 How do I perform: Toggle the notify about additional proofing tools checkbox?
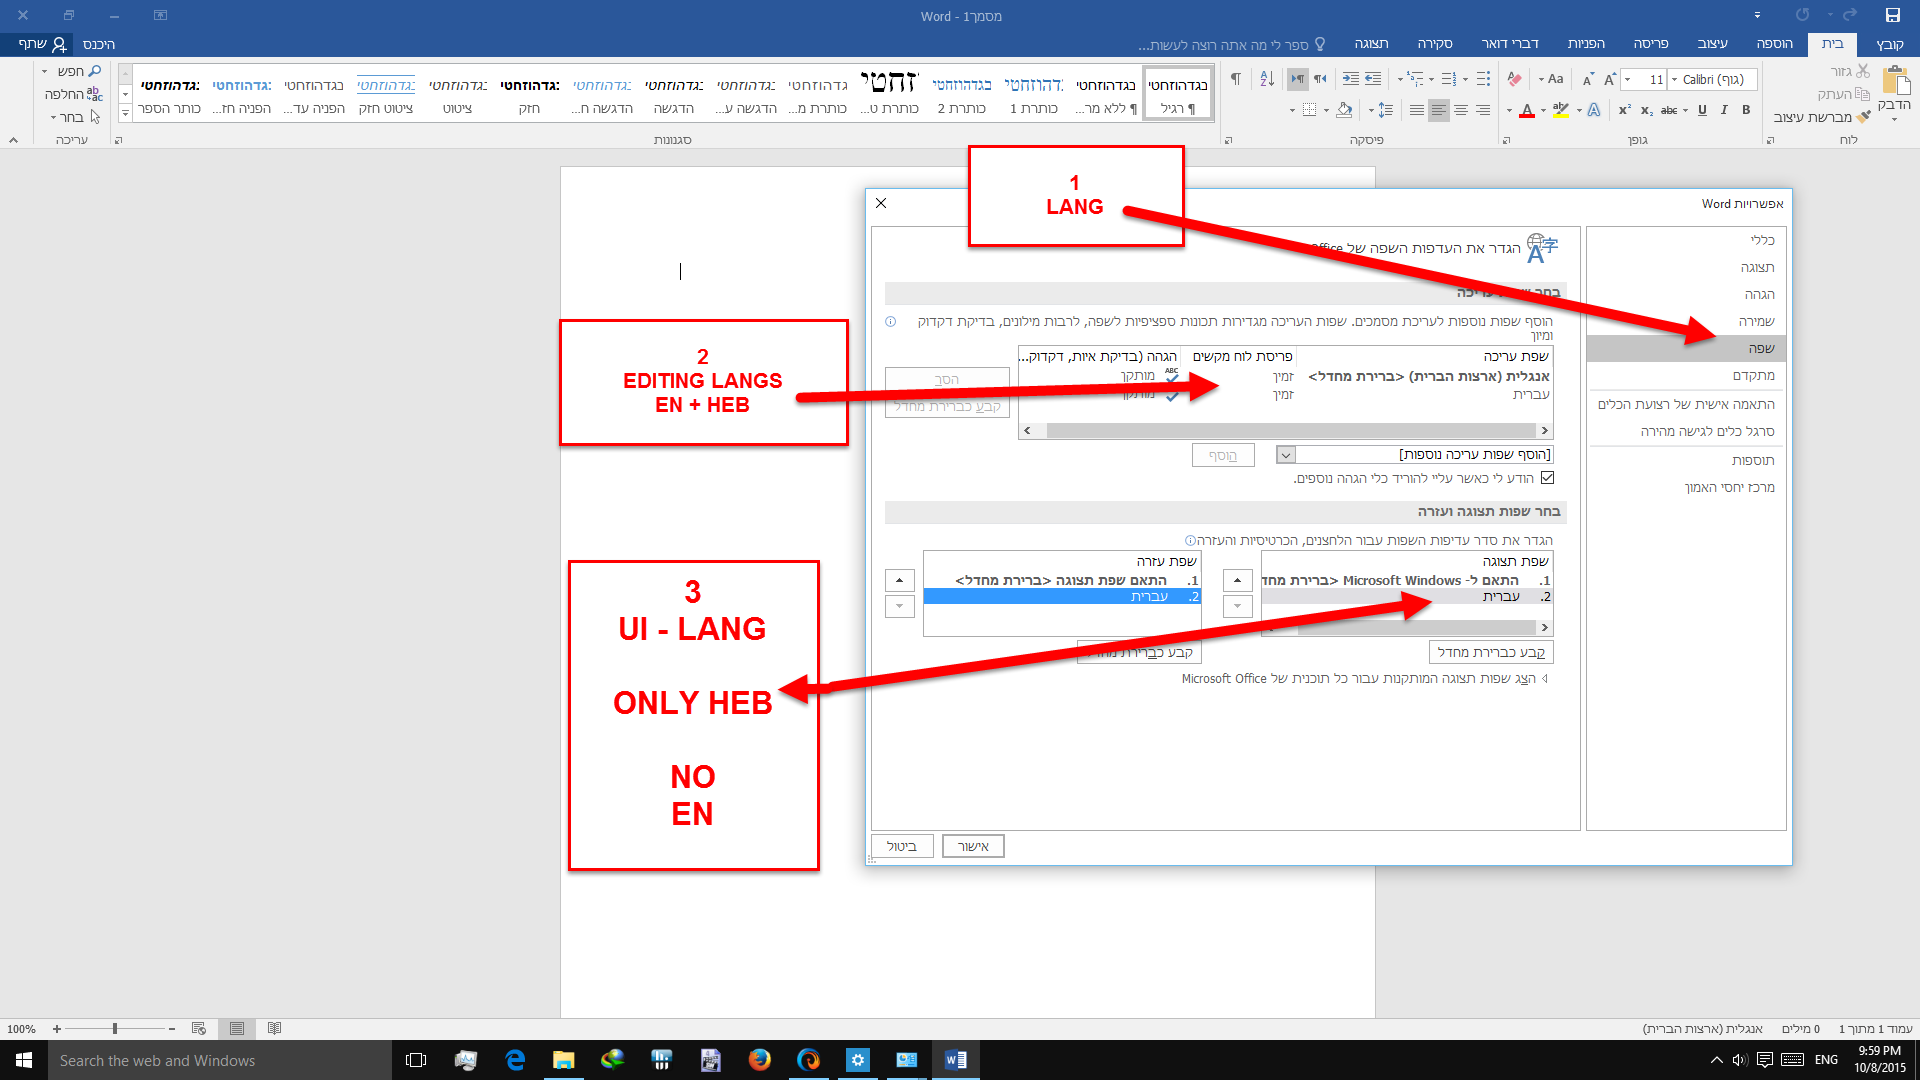point(1548,478)
